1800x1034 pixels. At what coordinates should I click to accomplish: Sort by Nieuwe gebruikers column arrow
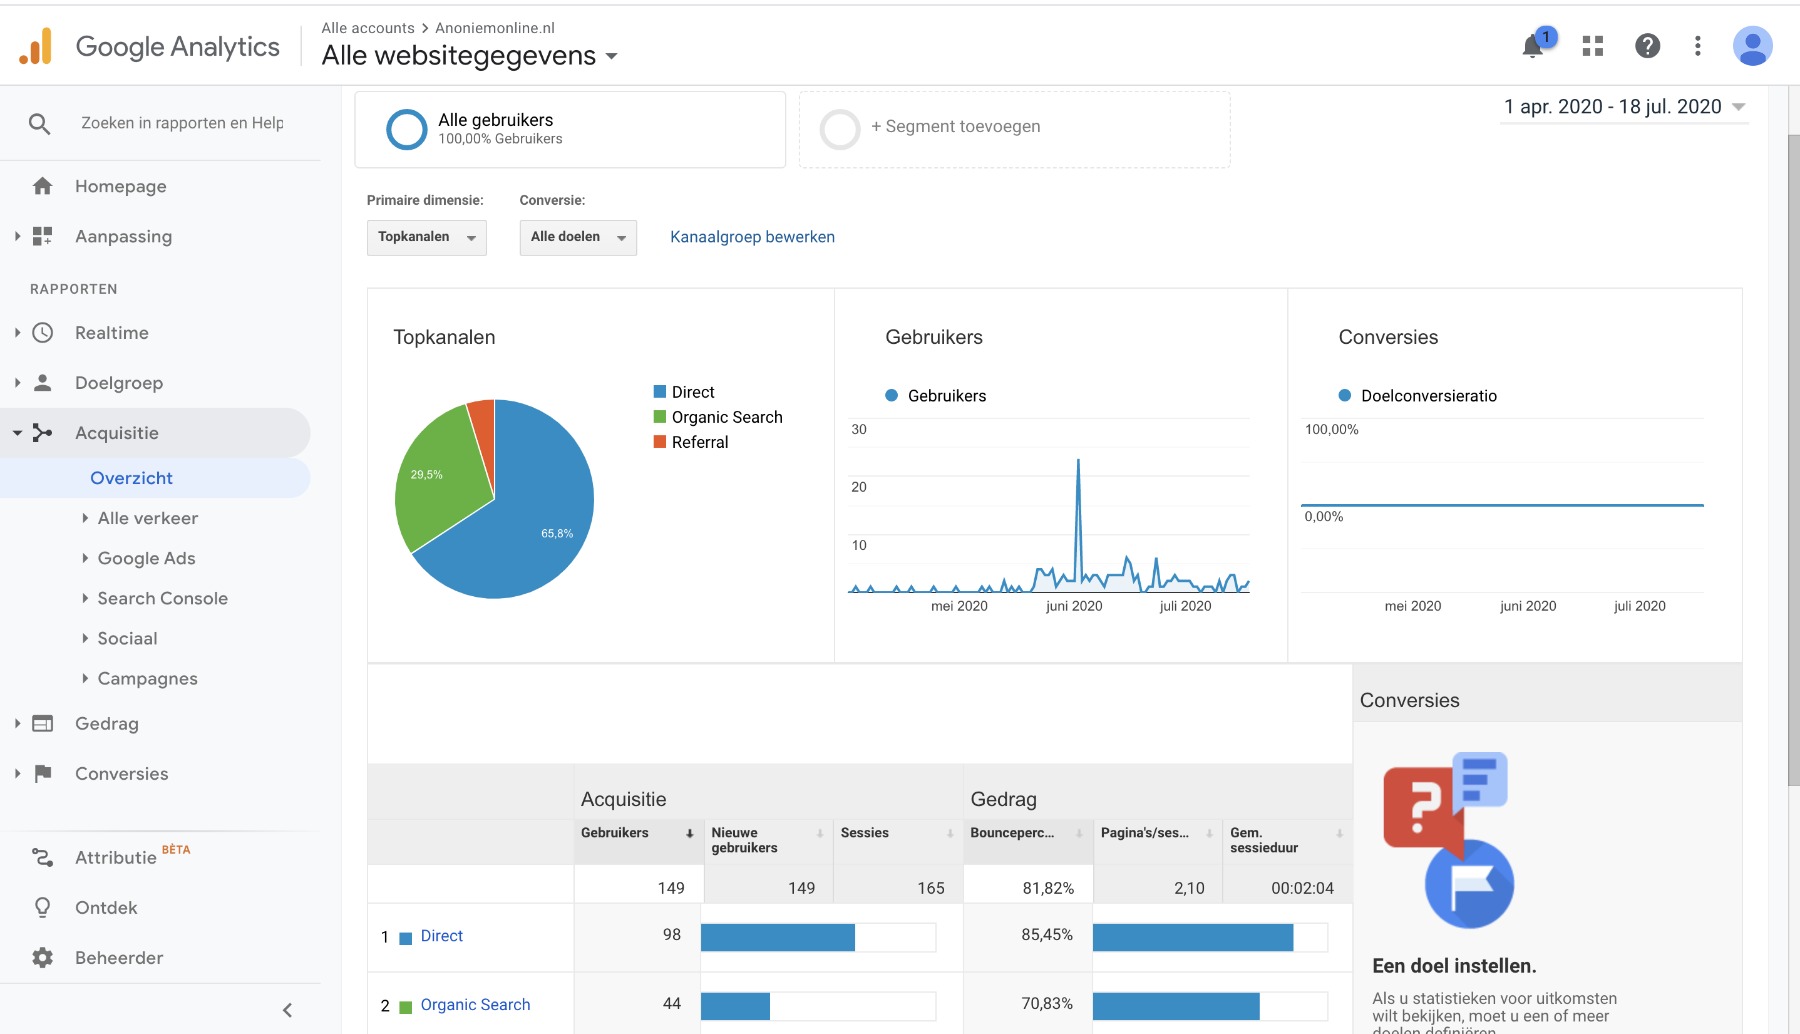819,833
